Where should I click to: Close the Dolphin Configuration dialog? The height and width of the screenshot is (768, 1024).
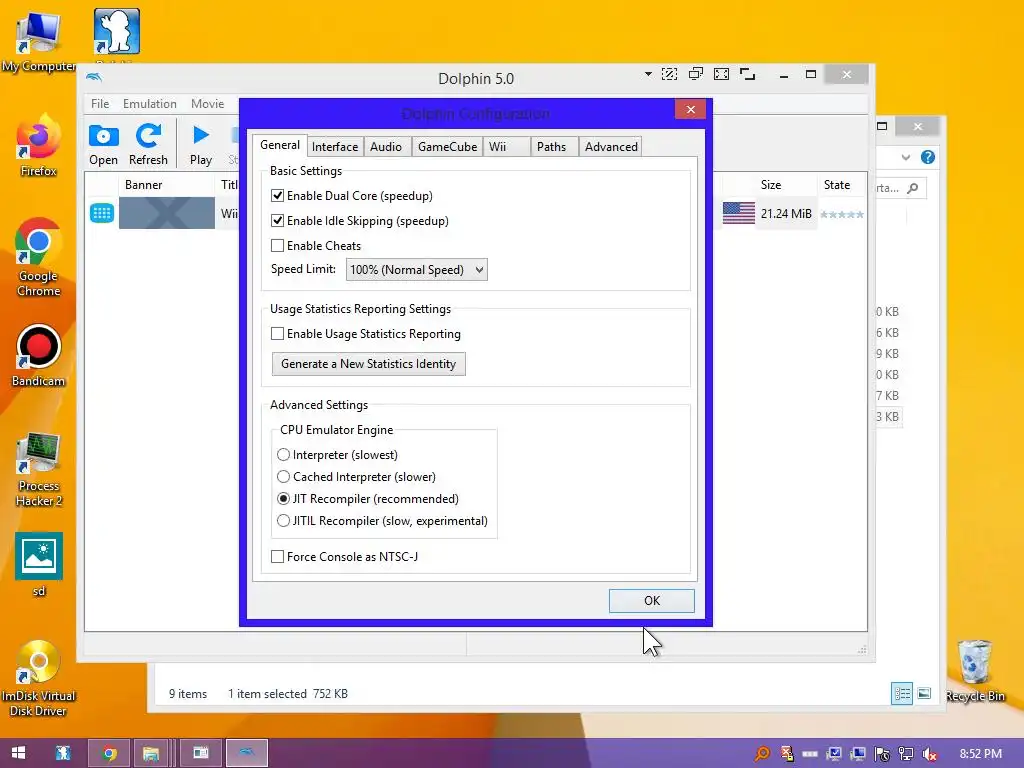click(x=690, y=110)
